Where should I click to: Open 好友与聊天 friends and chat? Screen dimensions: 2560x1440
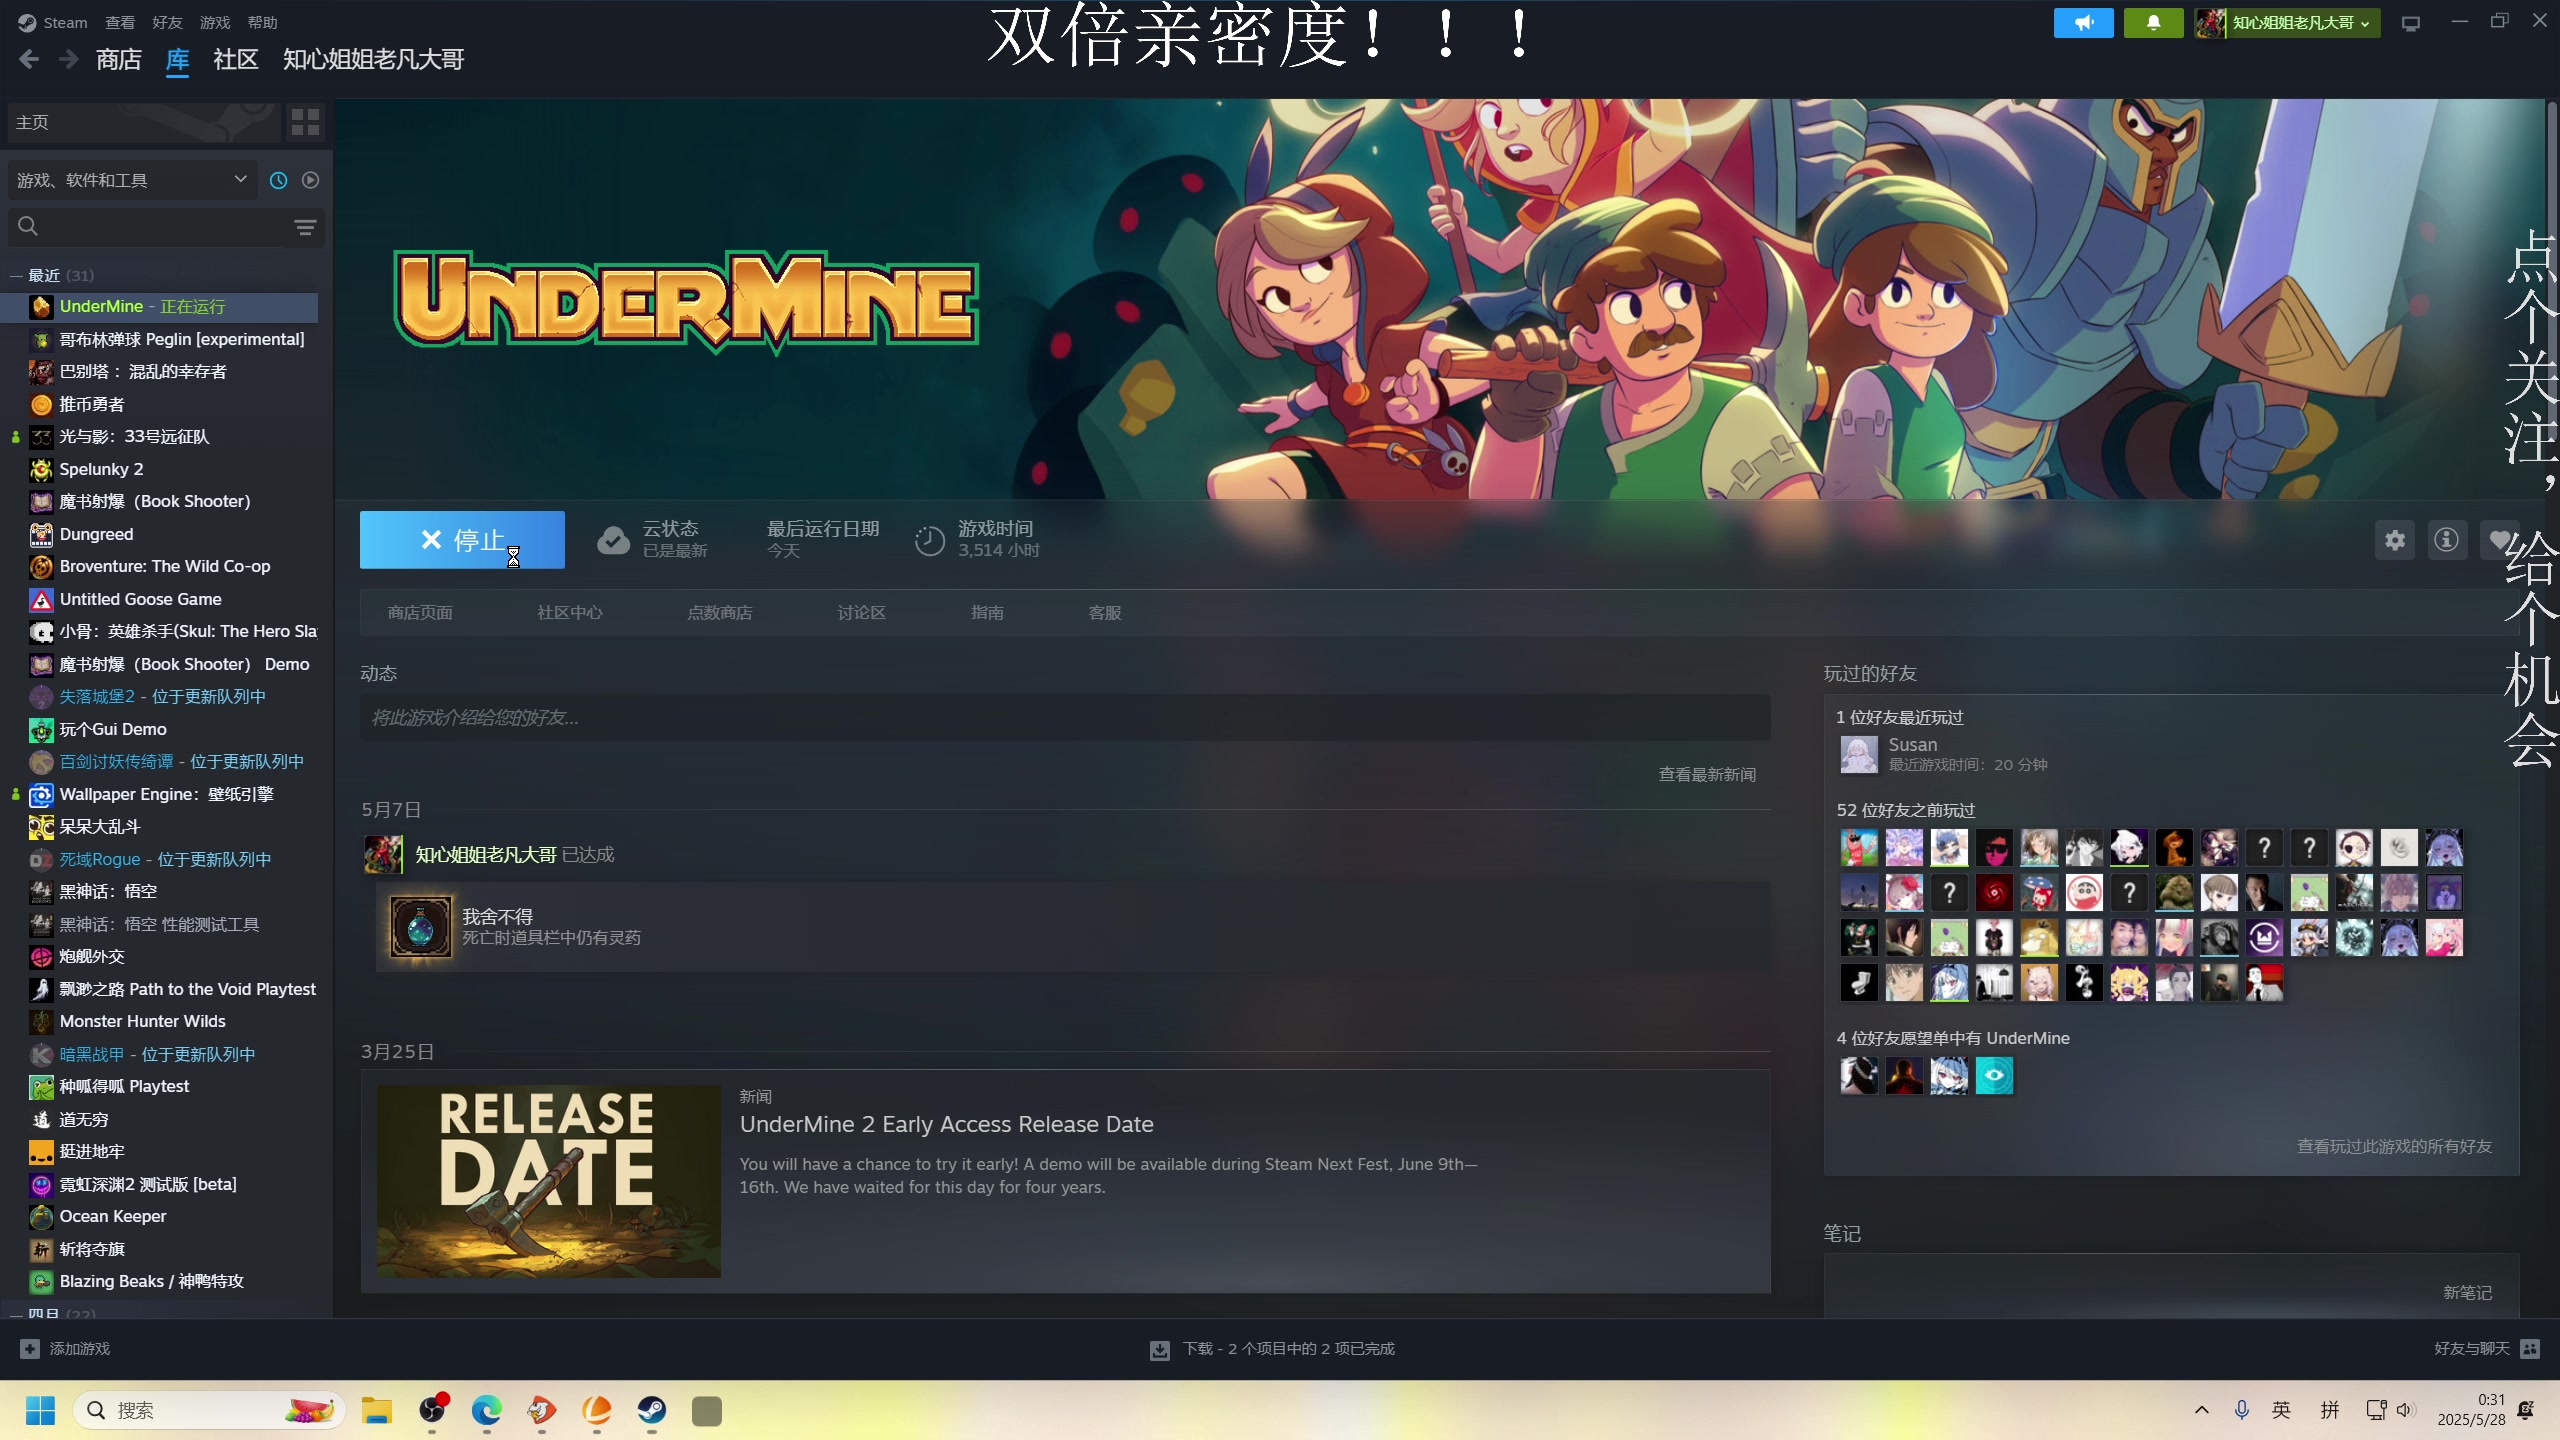click(2486, 1349)
